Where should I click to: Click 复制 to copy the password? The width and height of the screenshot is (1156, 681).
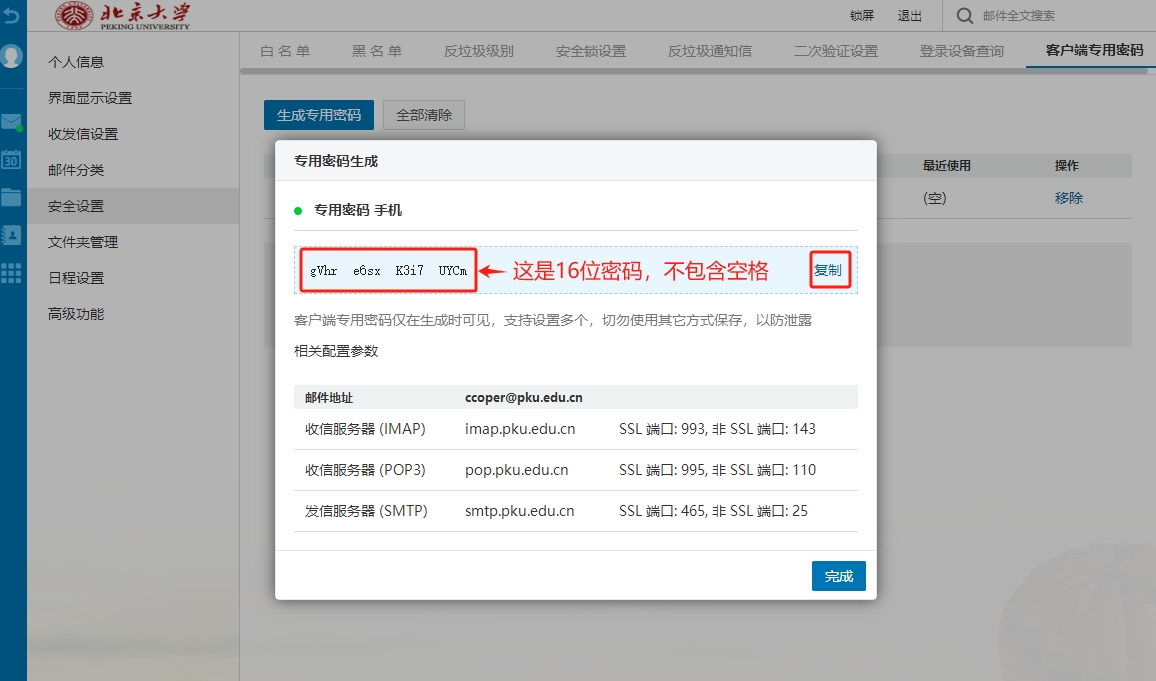point(828,270)
